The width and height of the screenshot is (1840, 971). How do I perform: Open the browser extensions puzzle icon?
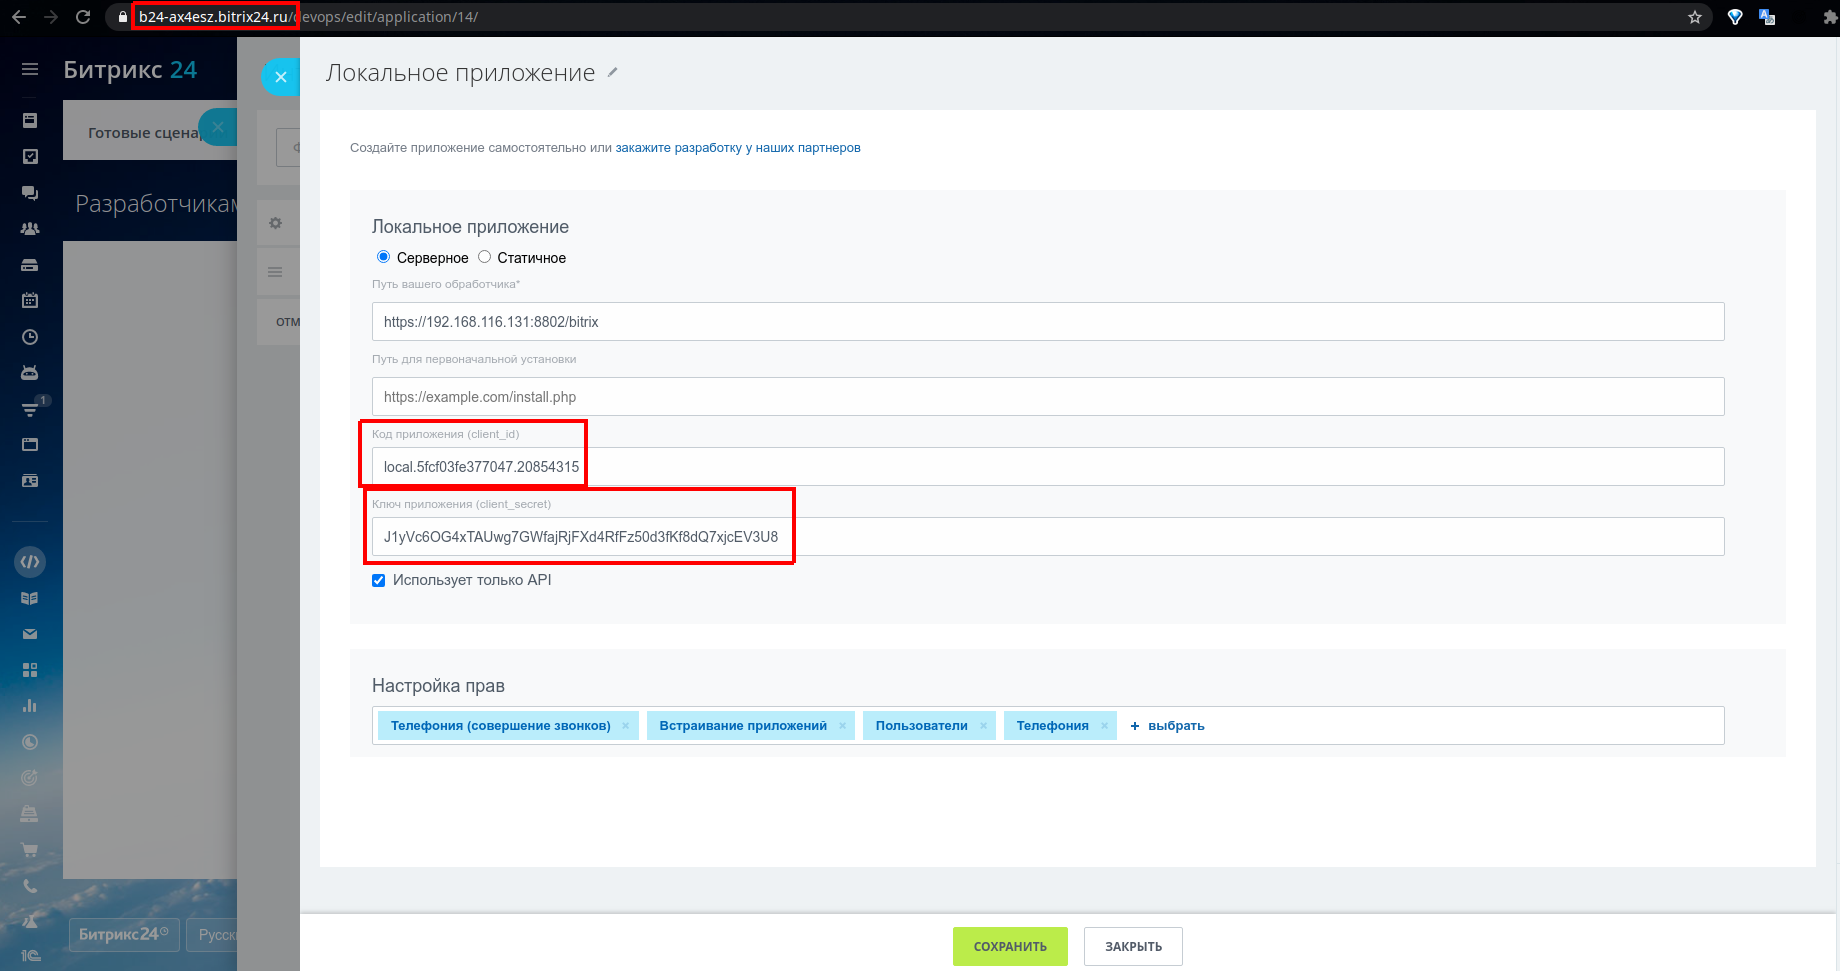[1830, 17]
